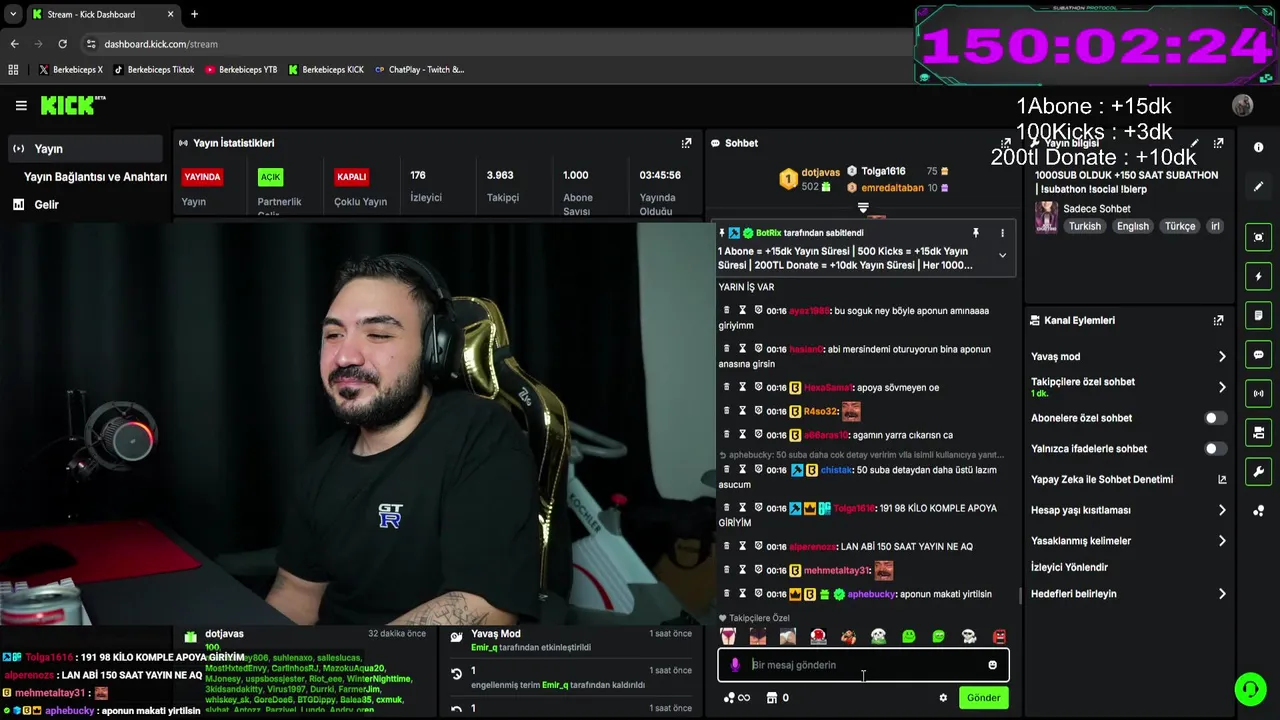Click the lightning bolt icon in right sidebar
The height and width of the screenshot is (720, 1280).
point(1258,276)
